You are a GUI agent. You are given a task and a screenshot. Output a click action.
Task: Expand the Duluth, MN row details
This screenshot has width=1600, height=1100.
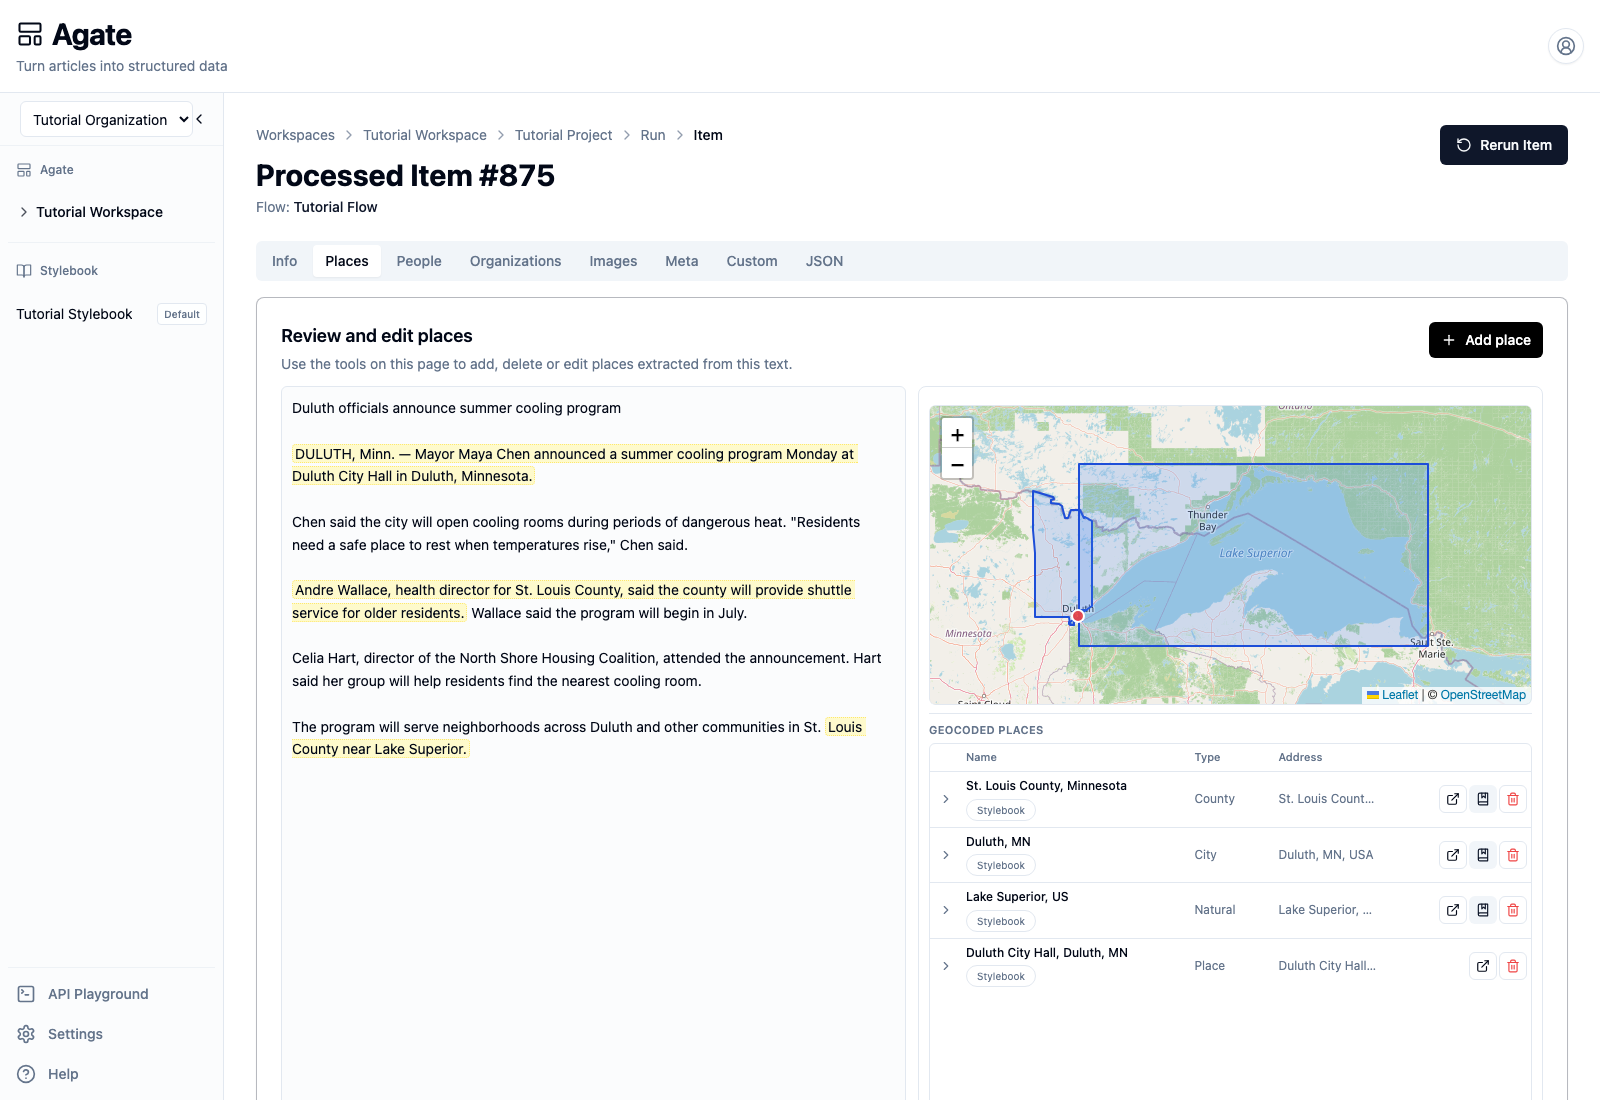pos(946,855)
